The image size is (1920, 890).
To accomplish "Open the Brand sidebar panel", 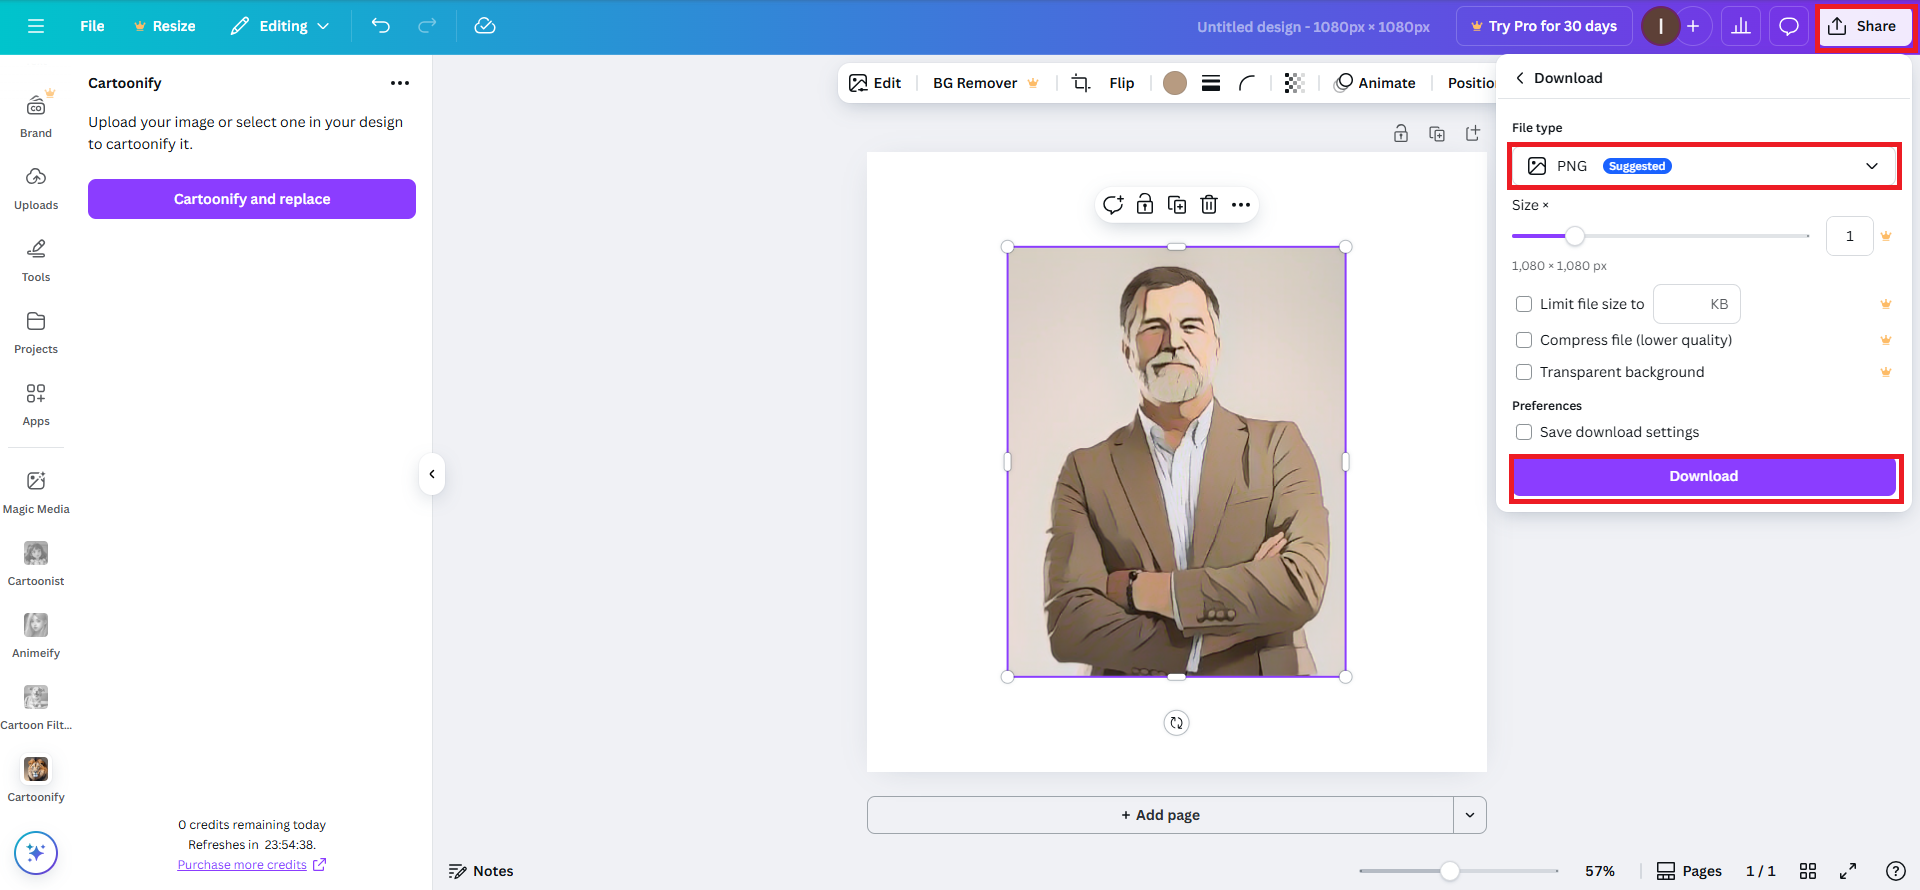I will coord(36,115).
